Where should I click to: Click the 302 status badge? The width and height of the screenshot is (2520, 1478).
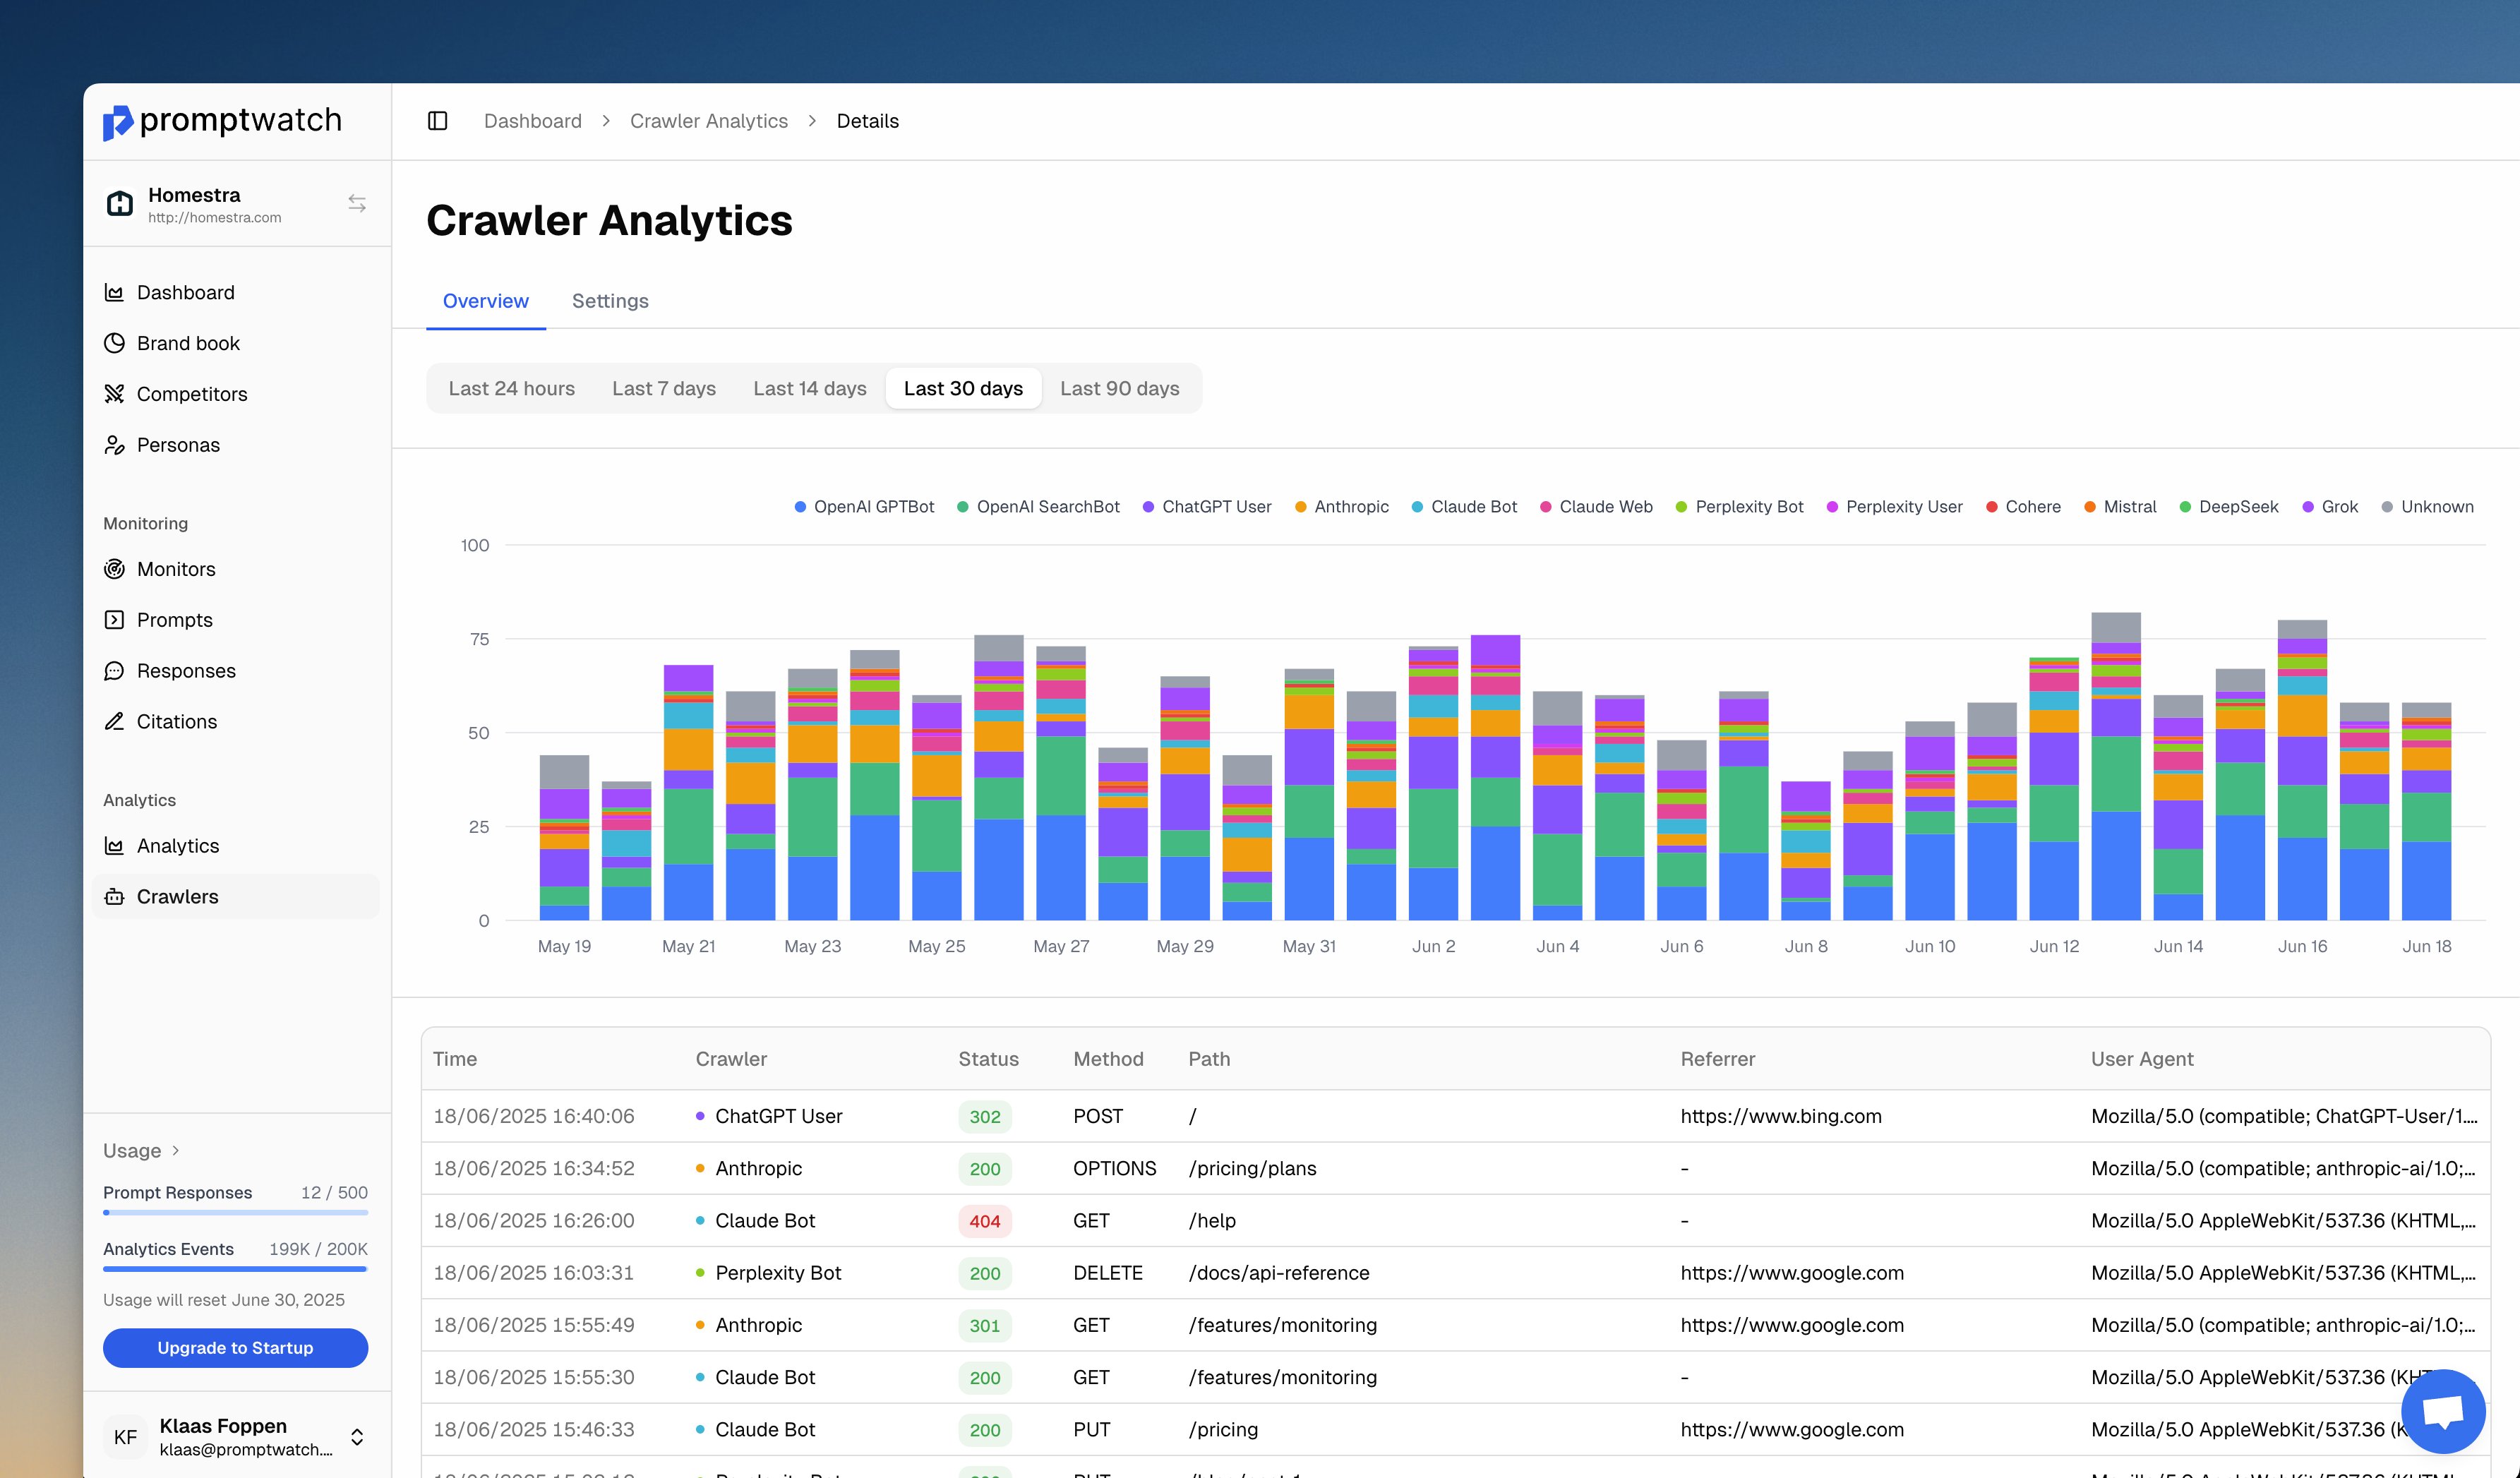[x=985, y=1116]
